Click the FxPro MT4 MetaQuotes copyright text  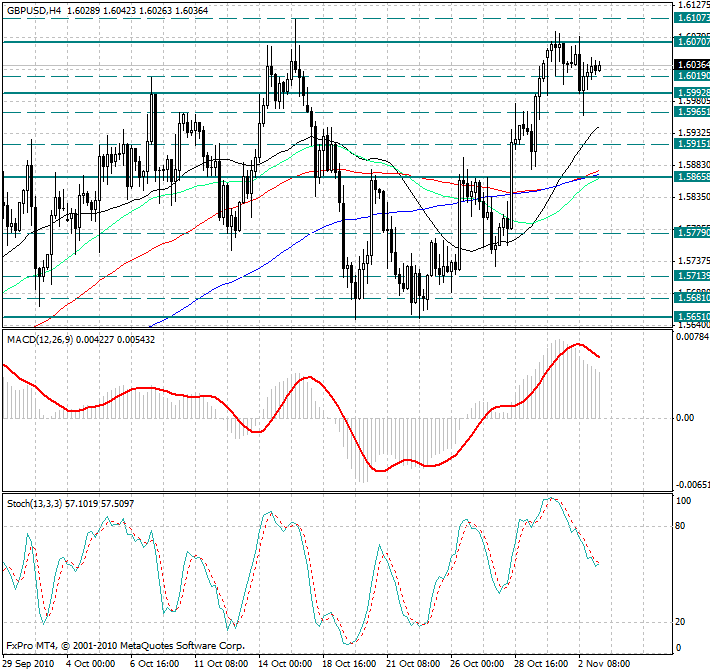click(125, 646)
